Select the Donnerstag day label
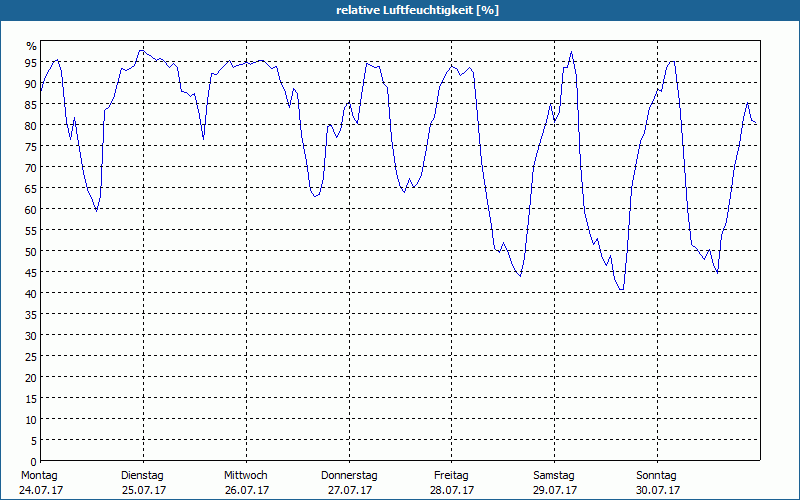 tap(349, 475)
